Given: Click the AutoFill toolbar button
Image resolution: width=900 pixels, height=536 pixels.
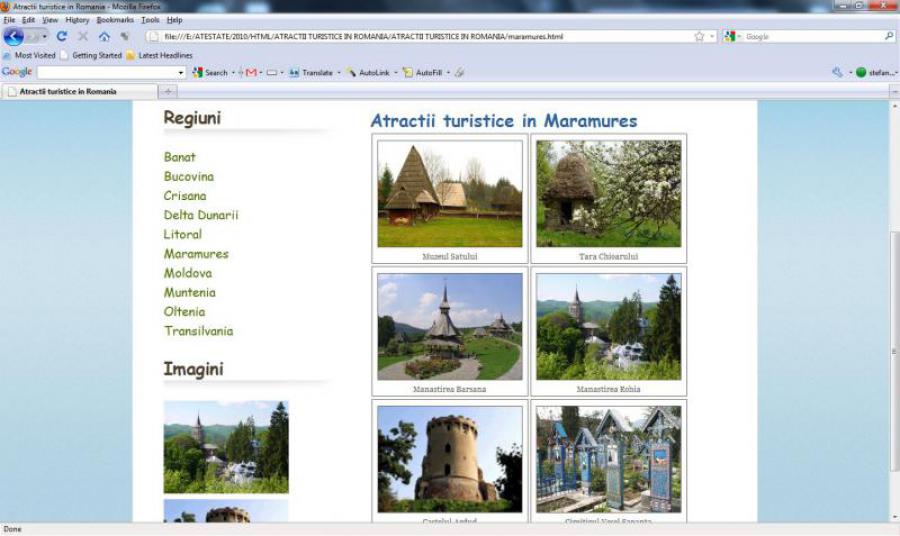Looking at the screenshot, I should click(422, 72).
